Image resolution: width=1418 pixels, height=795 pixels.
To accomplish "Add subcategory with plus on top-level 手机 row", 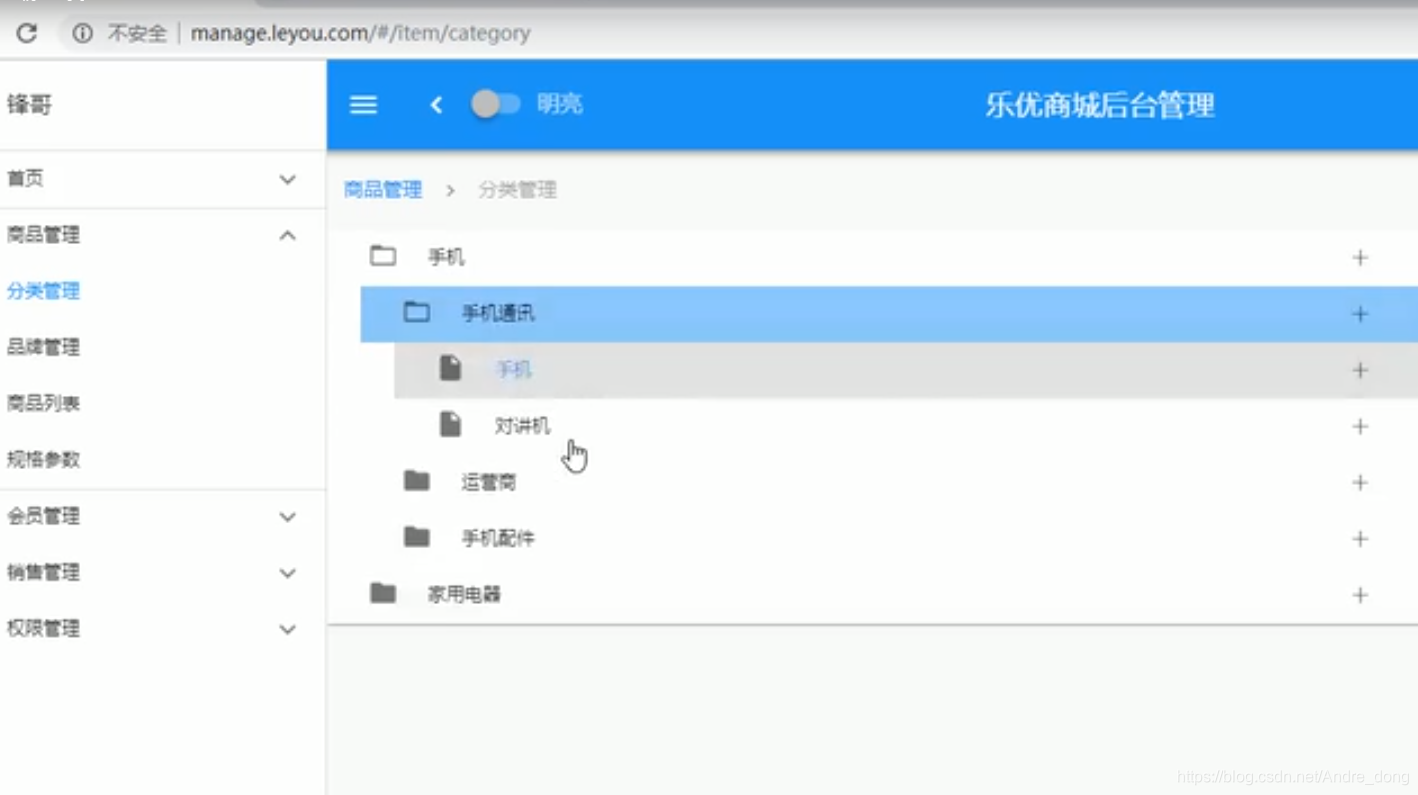I will point(1360,258).
